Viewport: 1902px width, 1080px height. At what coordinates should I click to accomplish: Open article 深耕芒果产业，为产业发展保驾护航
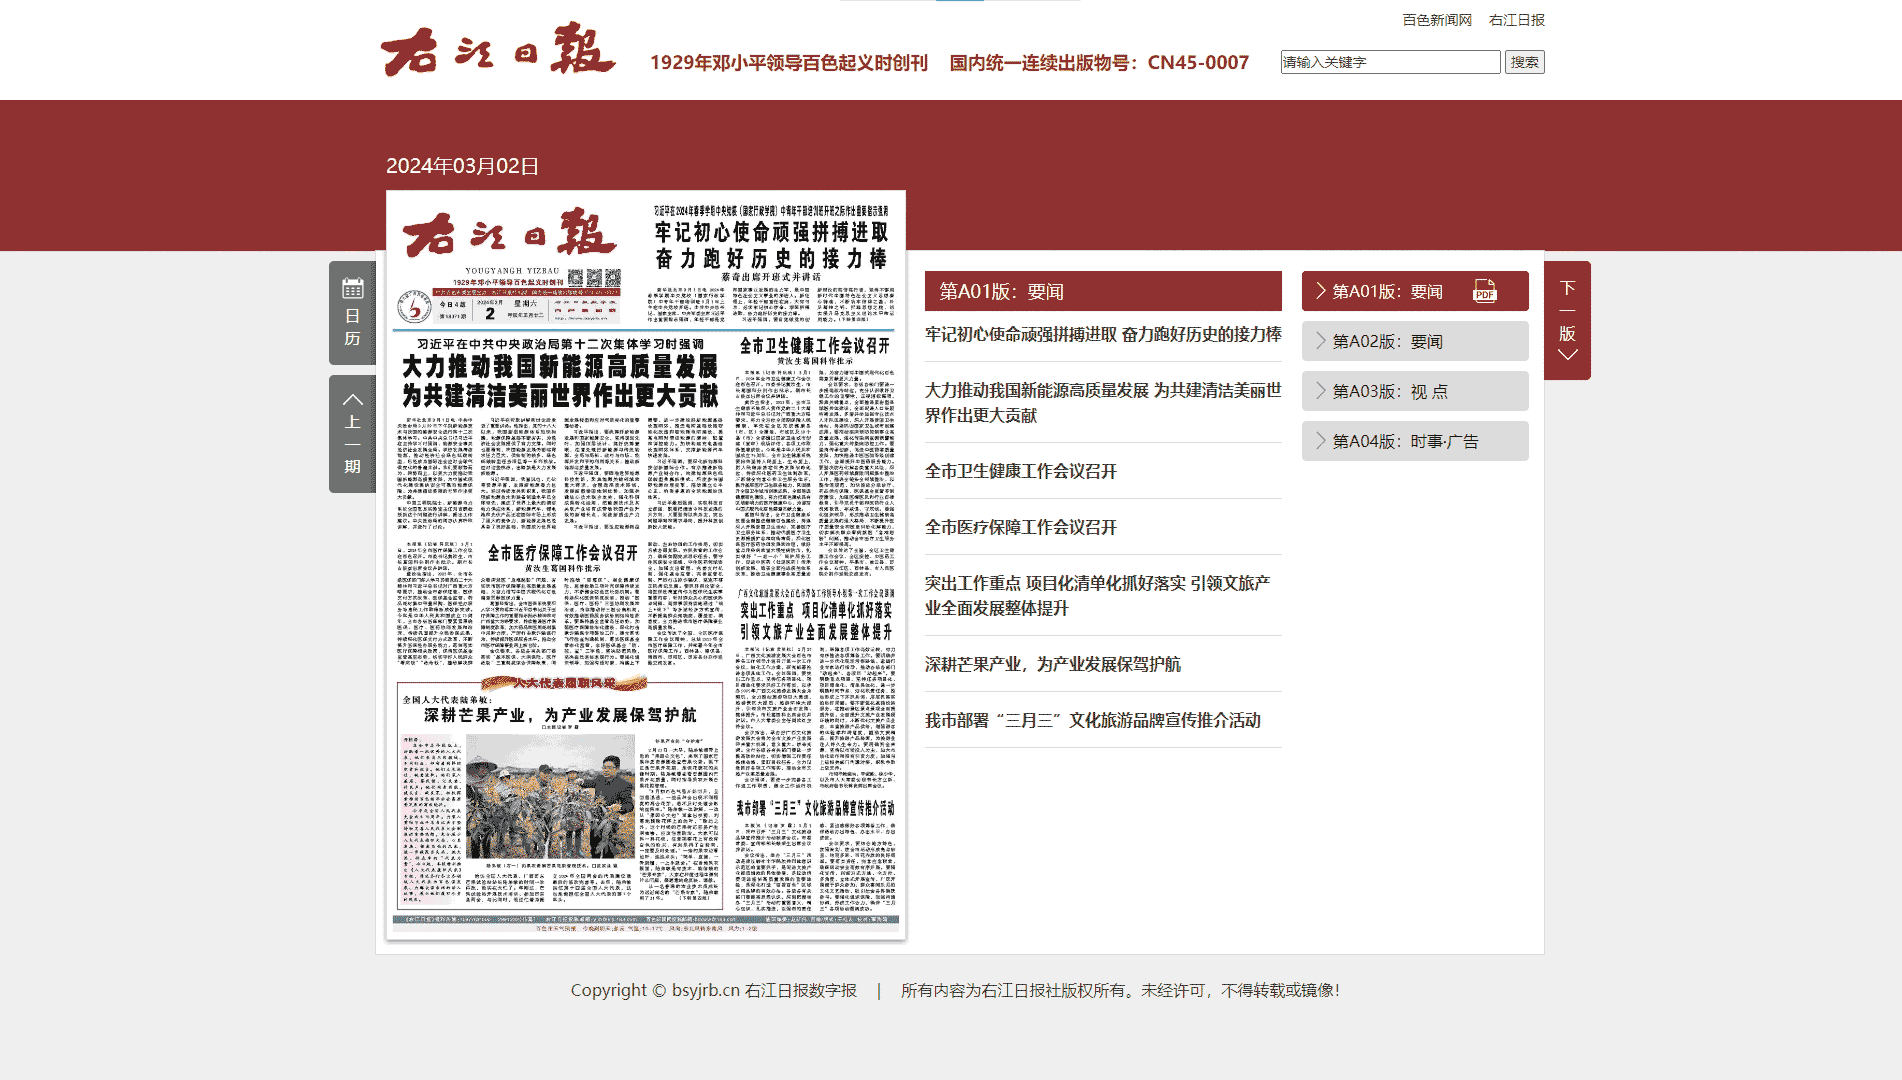click(x=1053, y=664)
